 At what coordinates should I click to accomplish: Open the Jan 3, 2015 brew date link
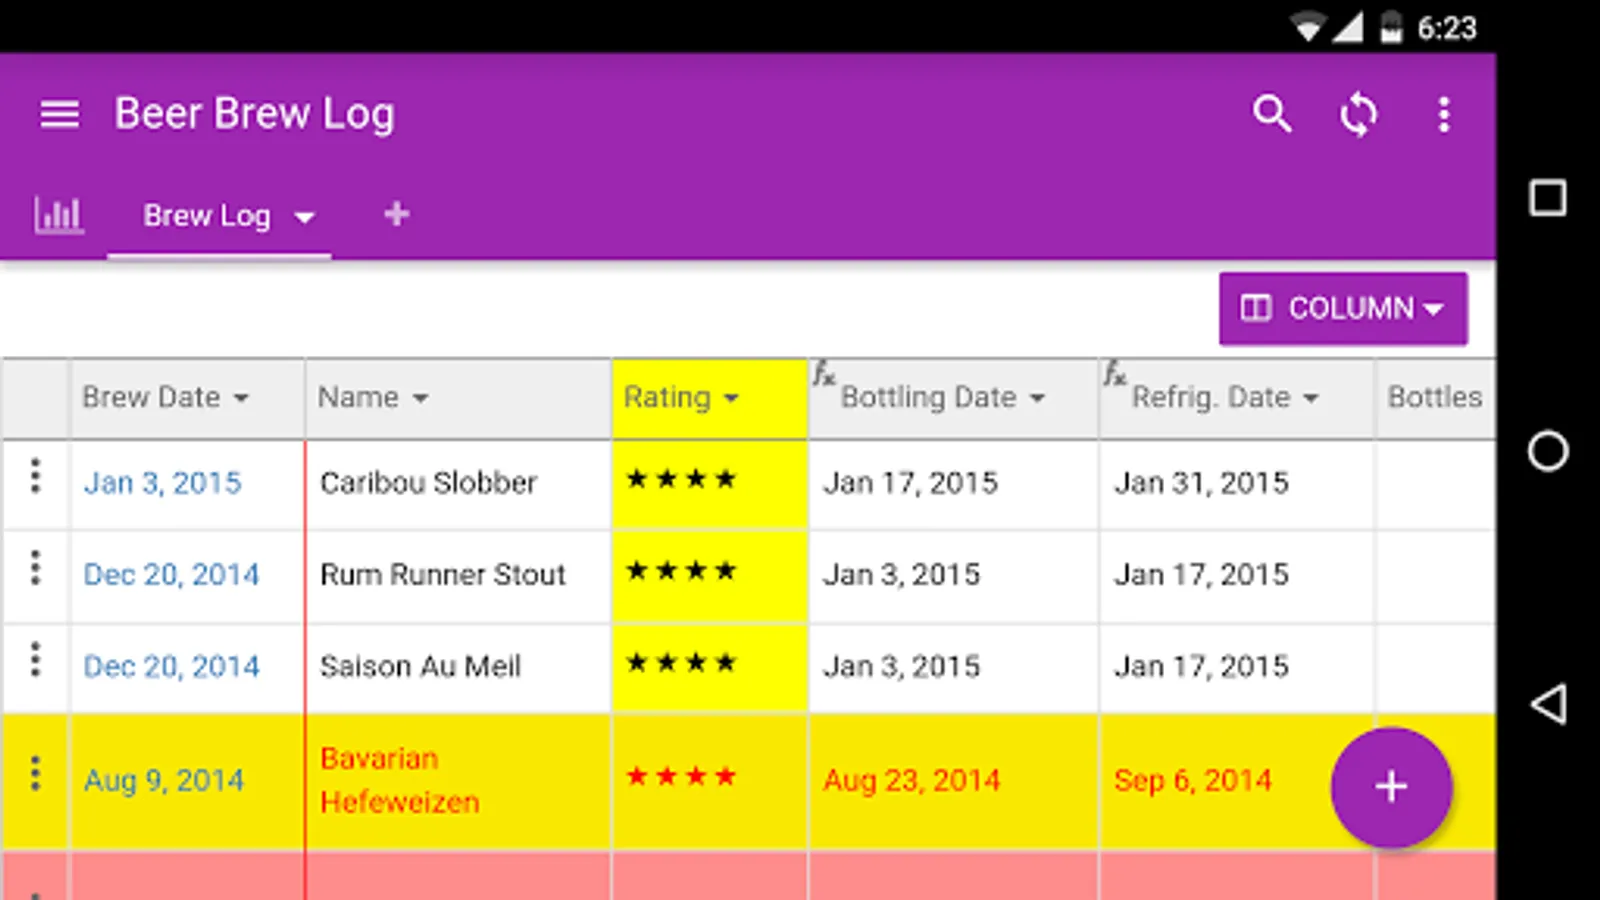click(x=162, y=483)
